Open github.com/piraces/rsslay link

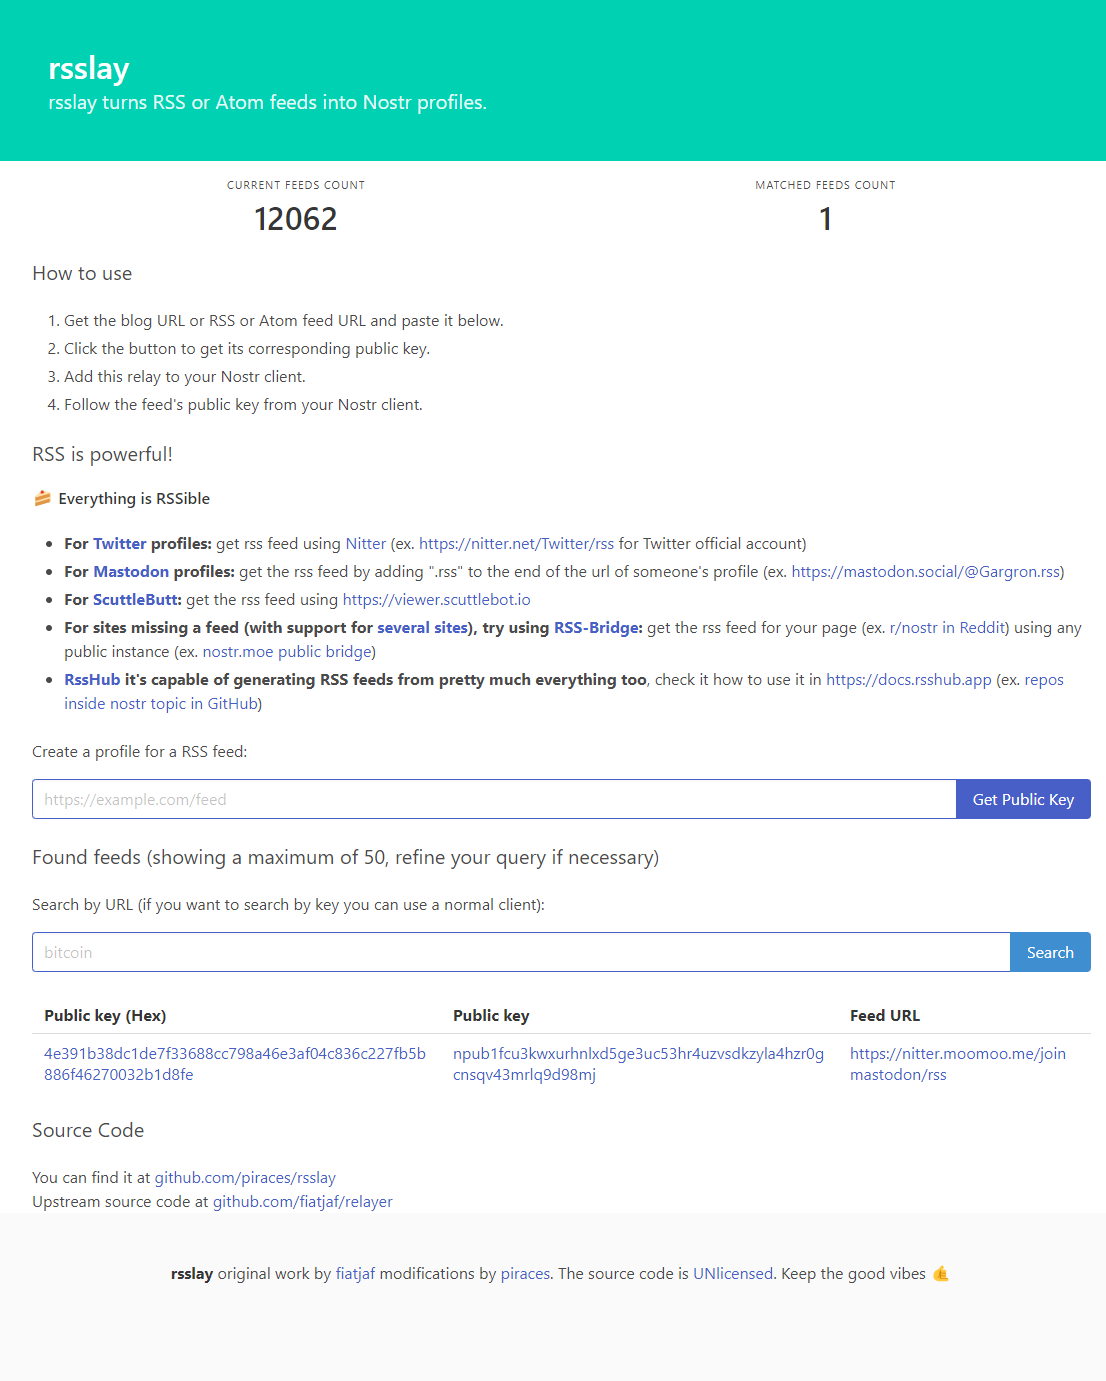tap(245, 1178)
